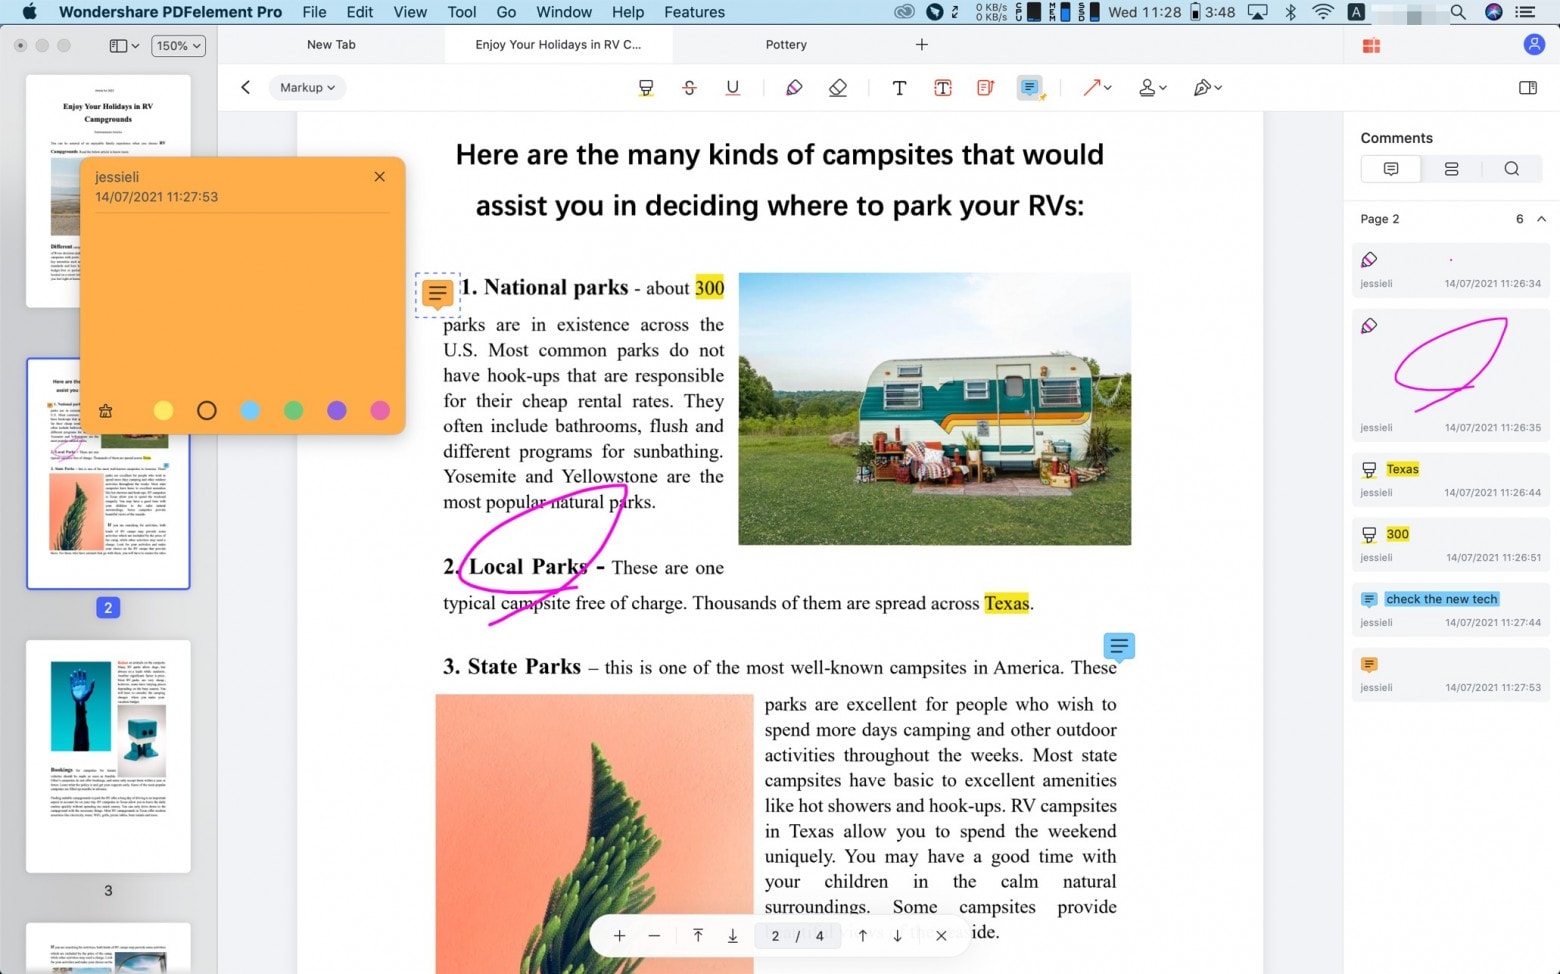Select the Highlight tool in the toolbar
This screenshot has height=974, width=1560.
click(x=645, y=88)
